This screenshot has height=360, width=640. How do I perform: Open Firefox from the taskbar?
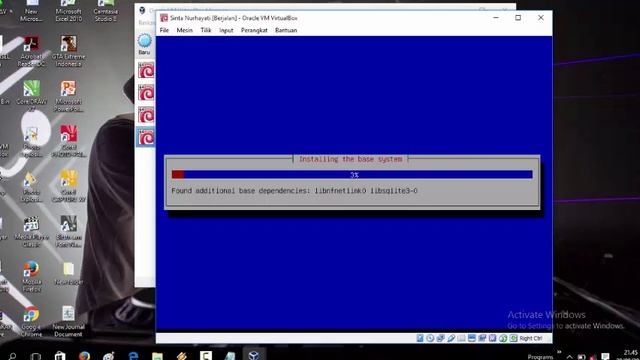84,356
